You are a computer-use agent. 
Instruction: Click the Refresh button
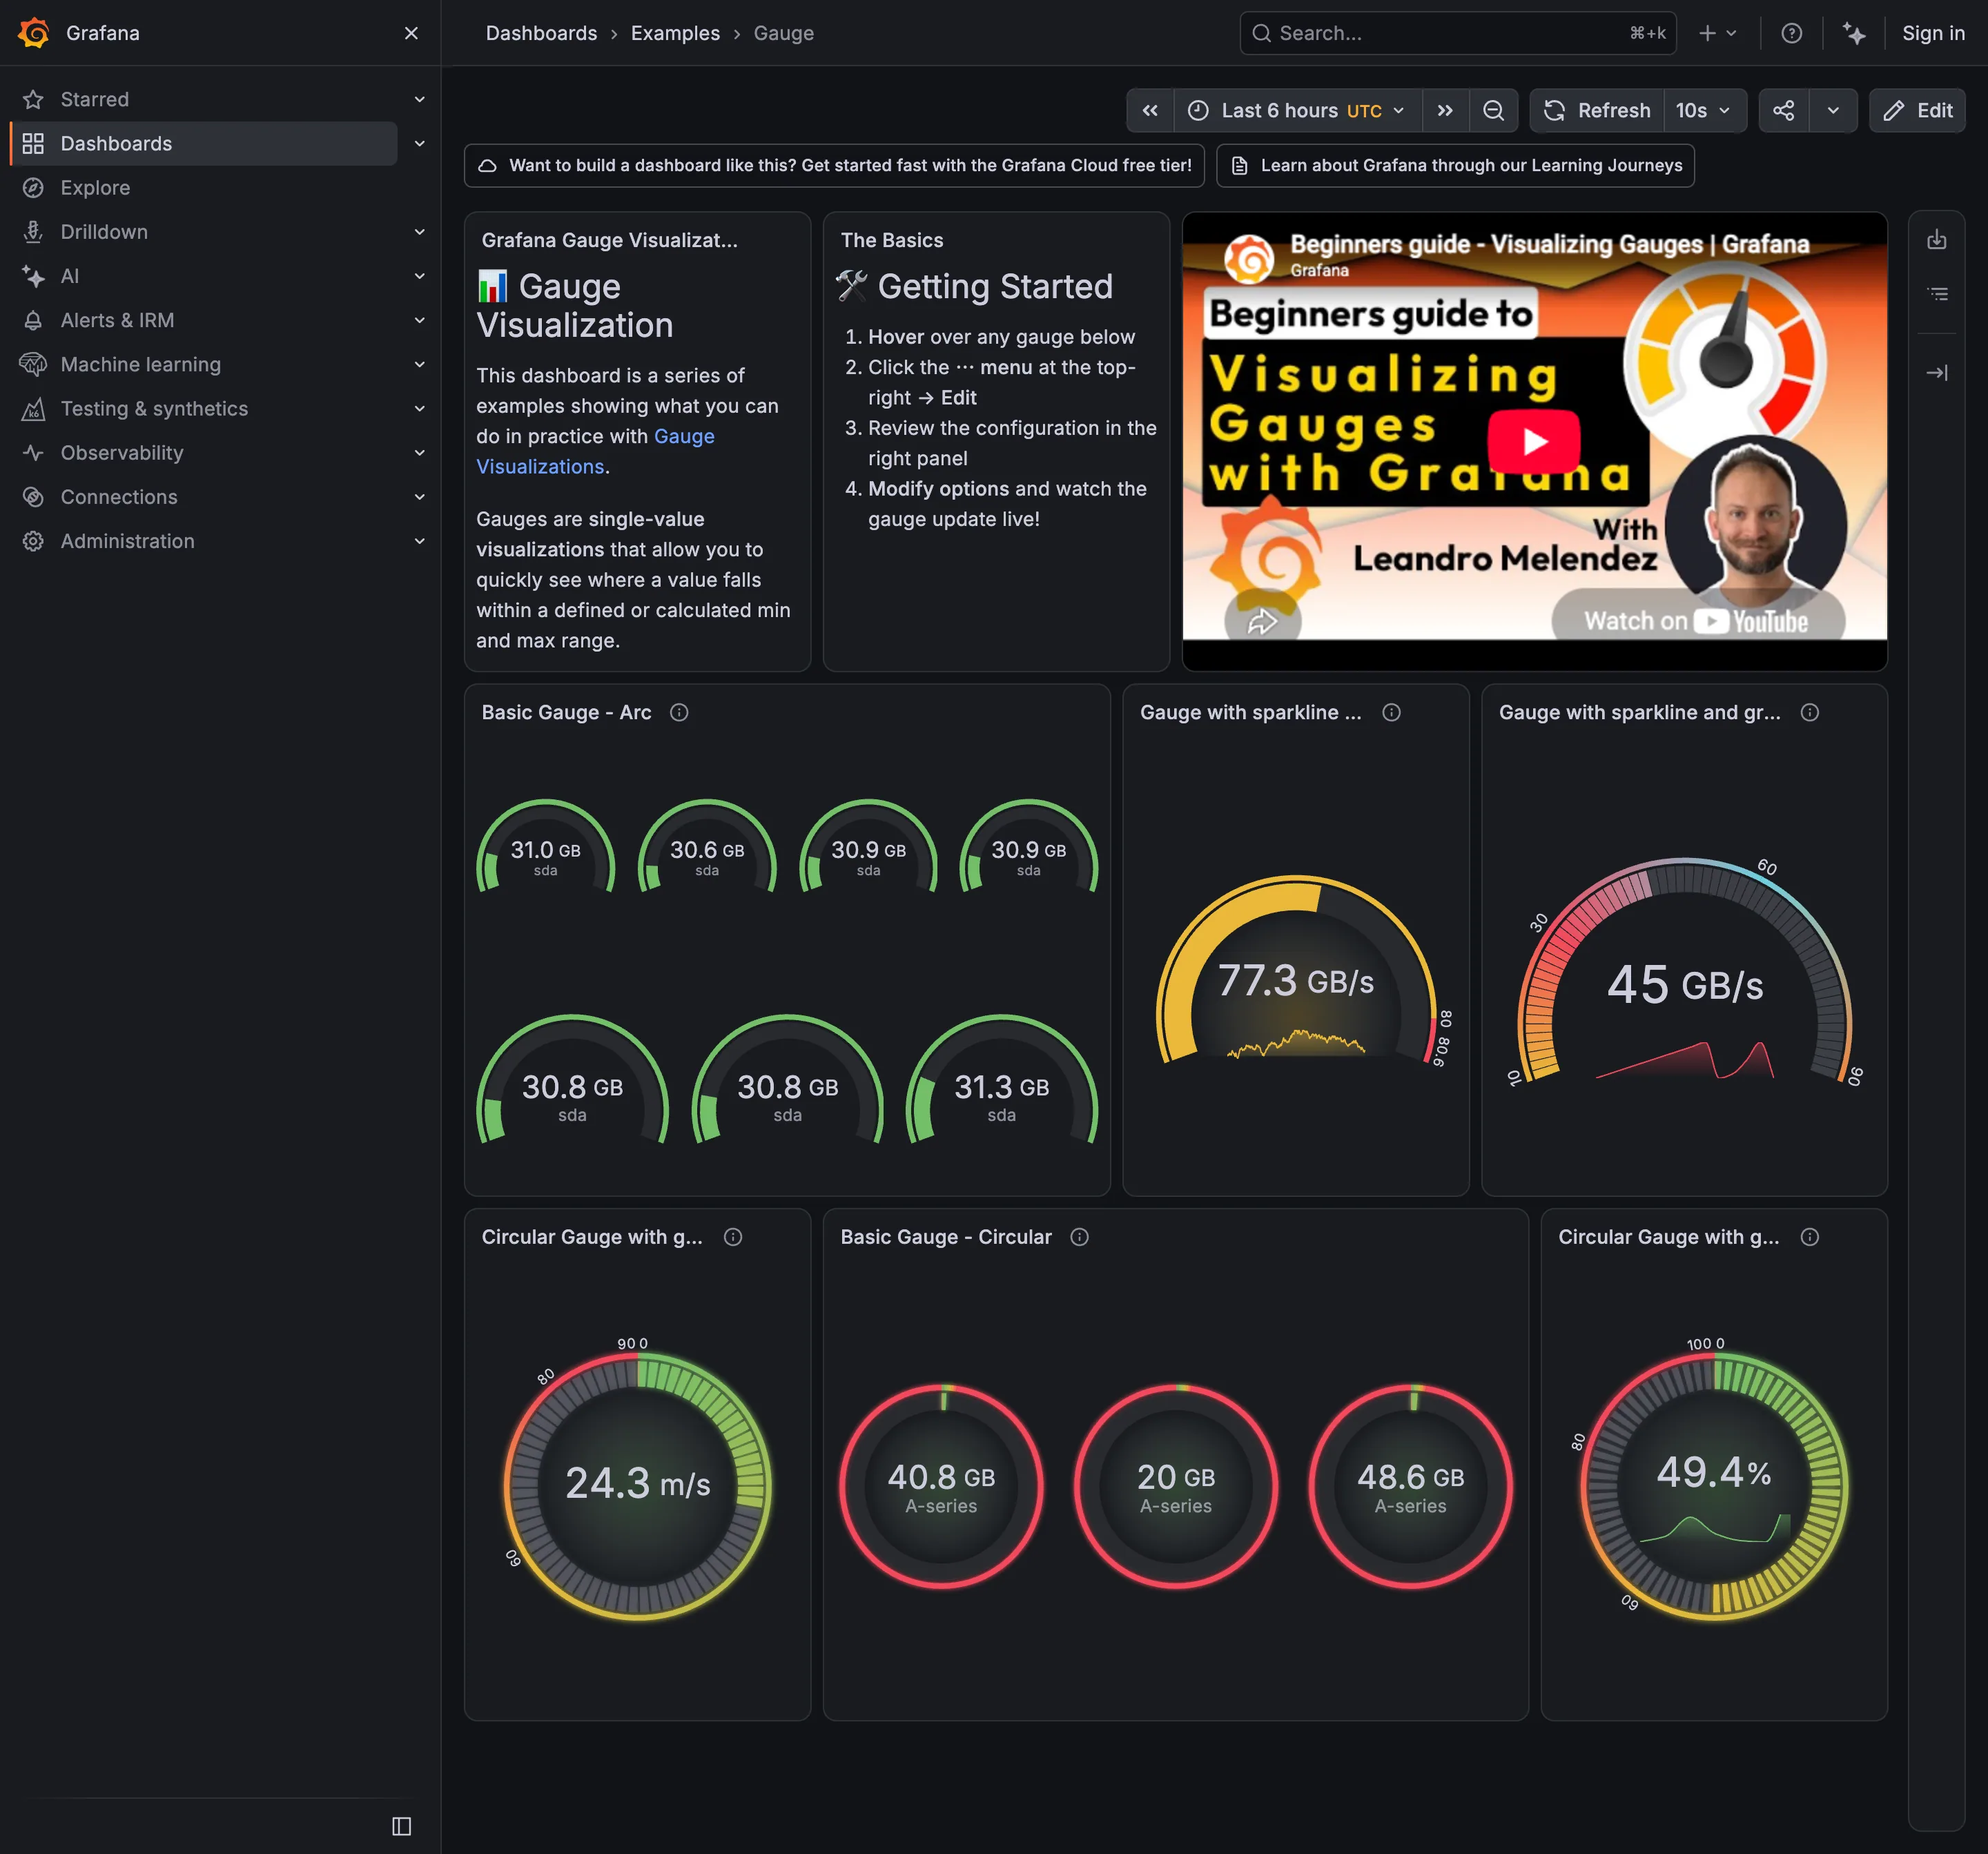coord(1597,110)
